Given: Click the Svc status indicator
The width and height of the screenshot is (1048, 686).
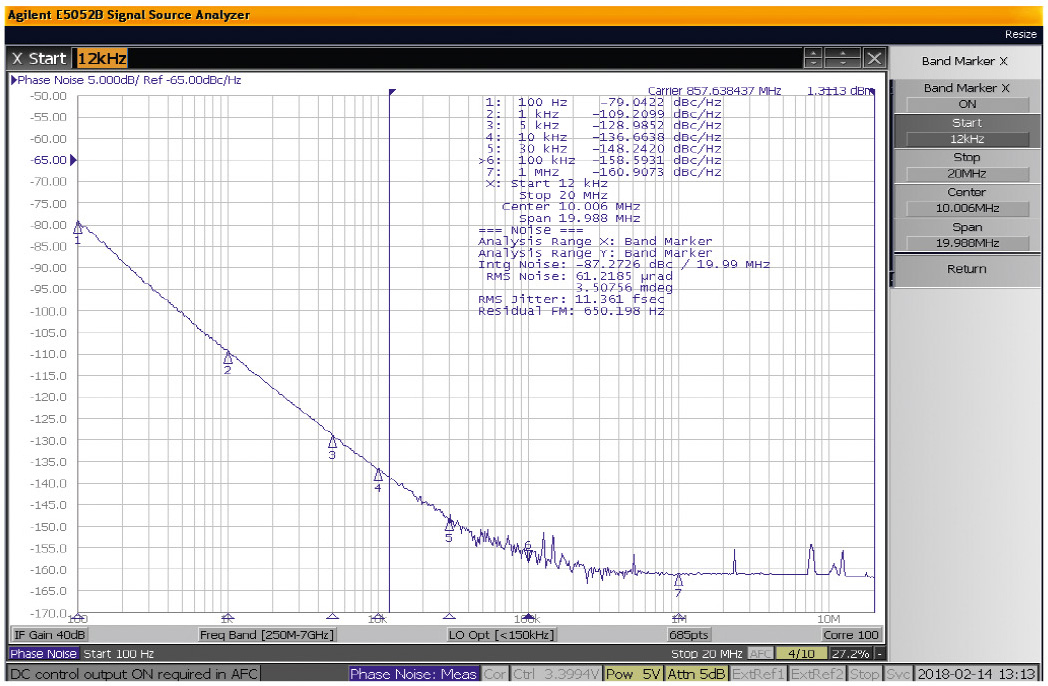Looking at the screenshot, I should coord(898,674).
